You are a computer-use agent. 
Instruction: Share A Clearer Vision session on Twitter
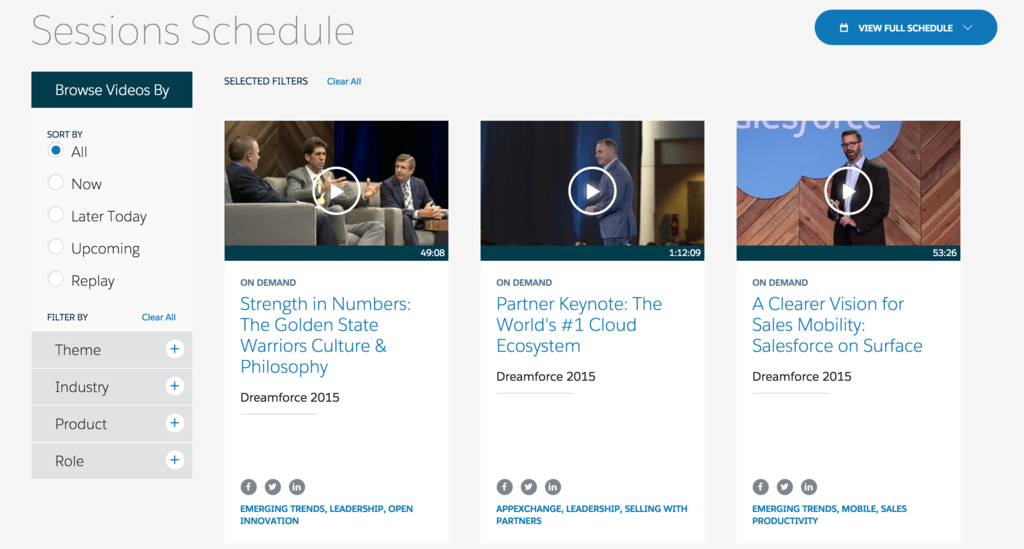pos(784,486)
